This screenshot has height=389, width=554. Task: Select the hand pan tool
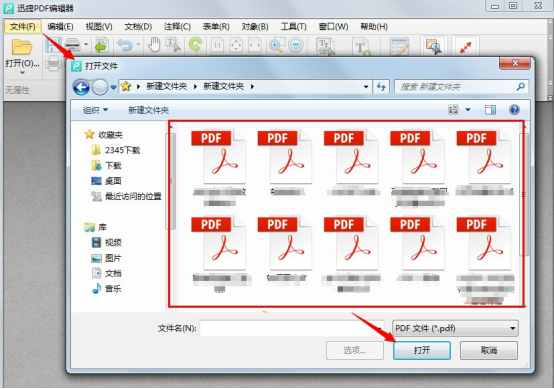(154, 45)
